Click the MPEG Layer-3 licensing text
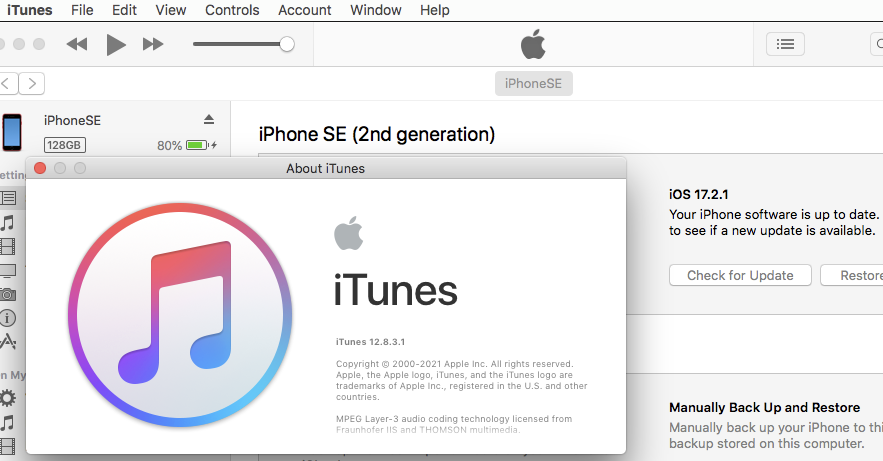 pyautogui.click(x=454, y=424)
